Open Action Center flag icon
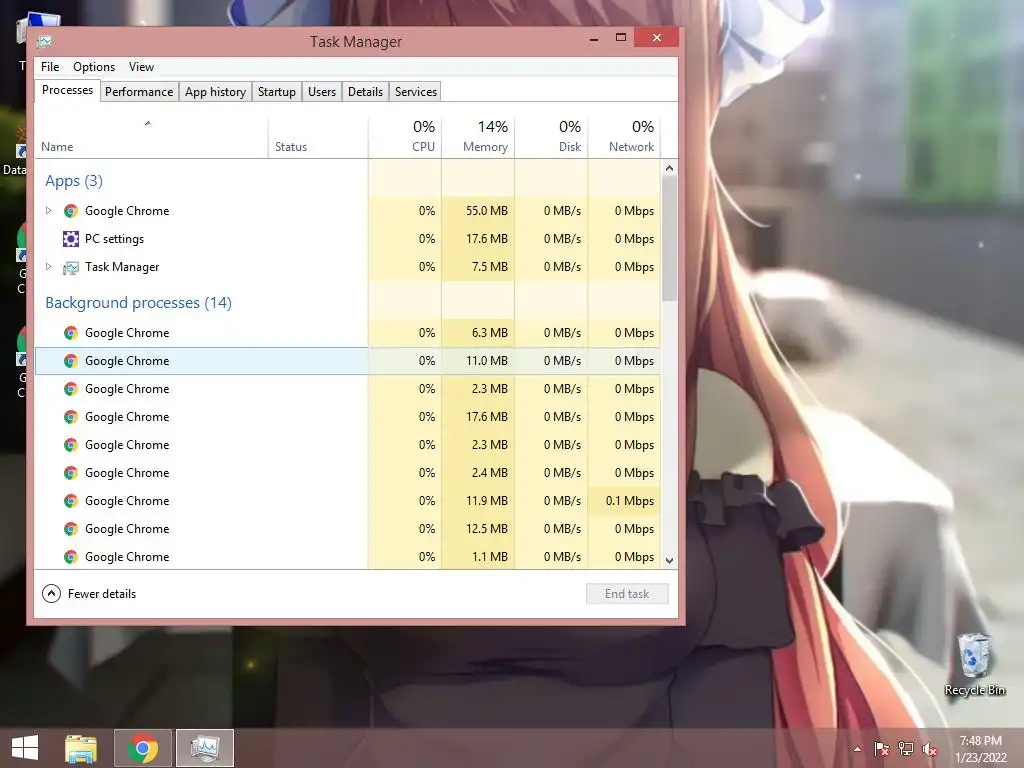This screenshot has height=768, width=1024. [882, 749]
